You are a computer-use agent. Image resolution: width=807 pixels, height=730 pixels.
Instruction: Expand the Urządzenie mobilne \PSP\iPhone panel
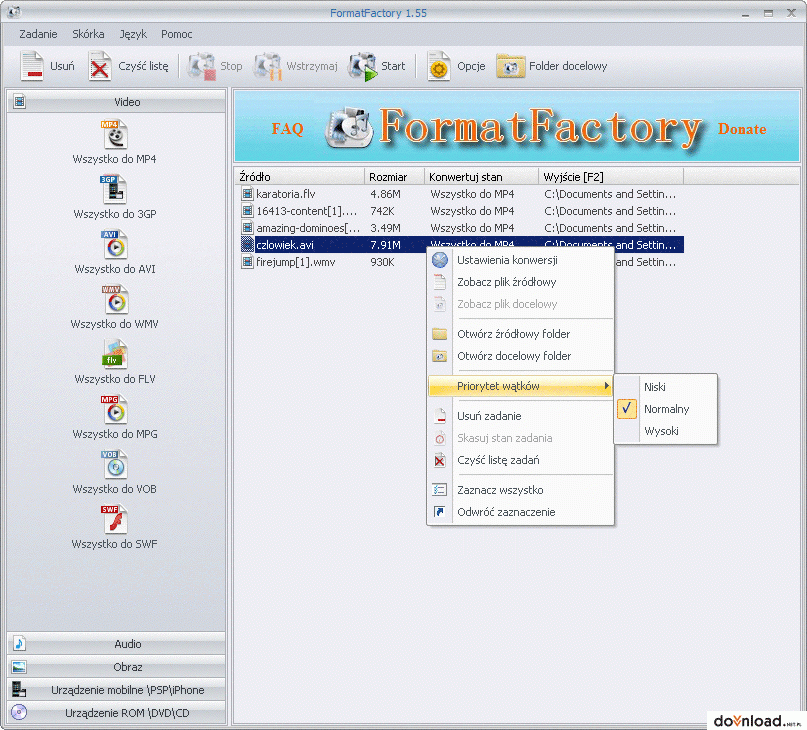tap(116, 690)
